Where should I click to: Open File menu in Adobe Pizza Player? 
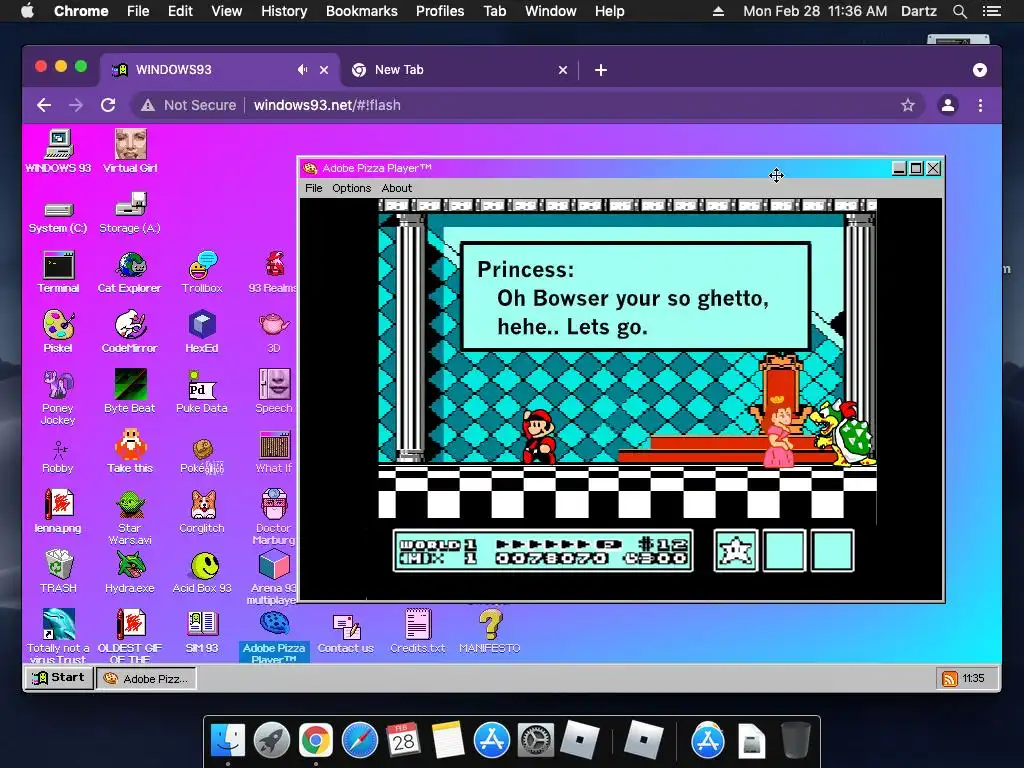tap(313, 188)
